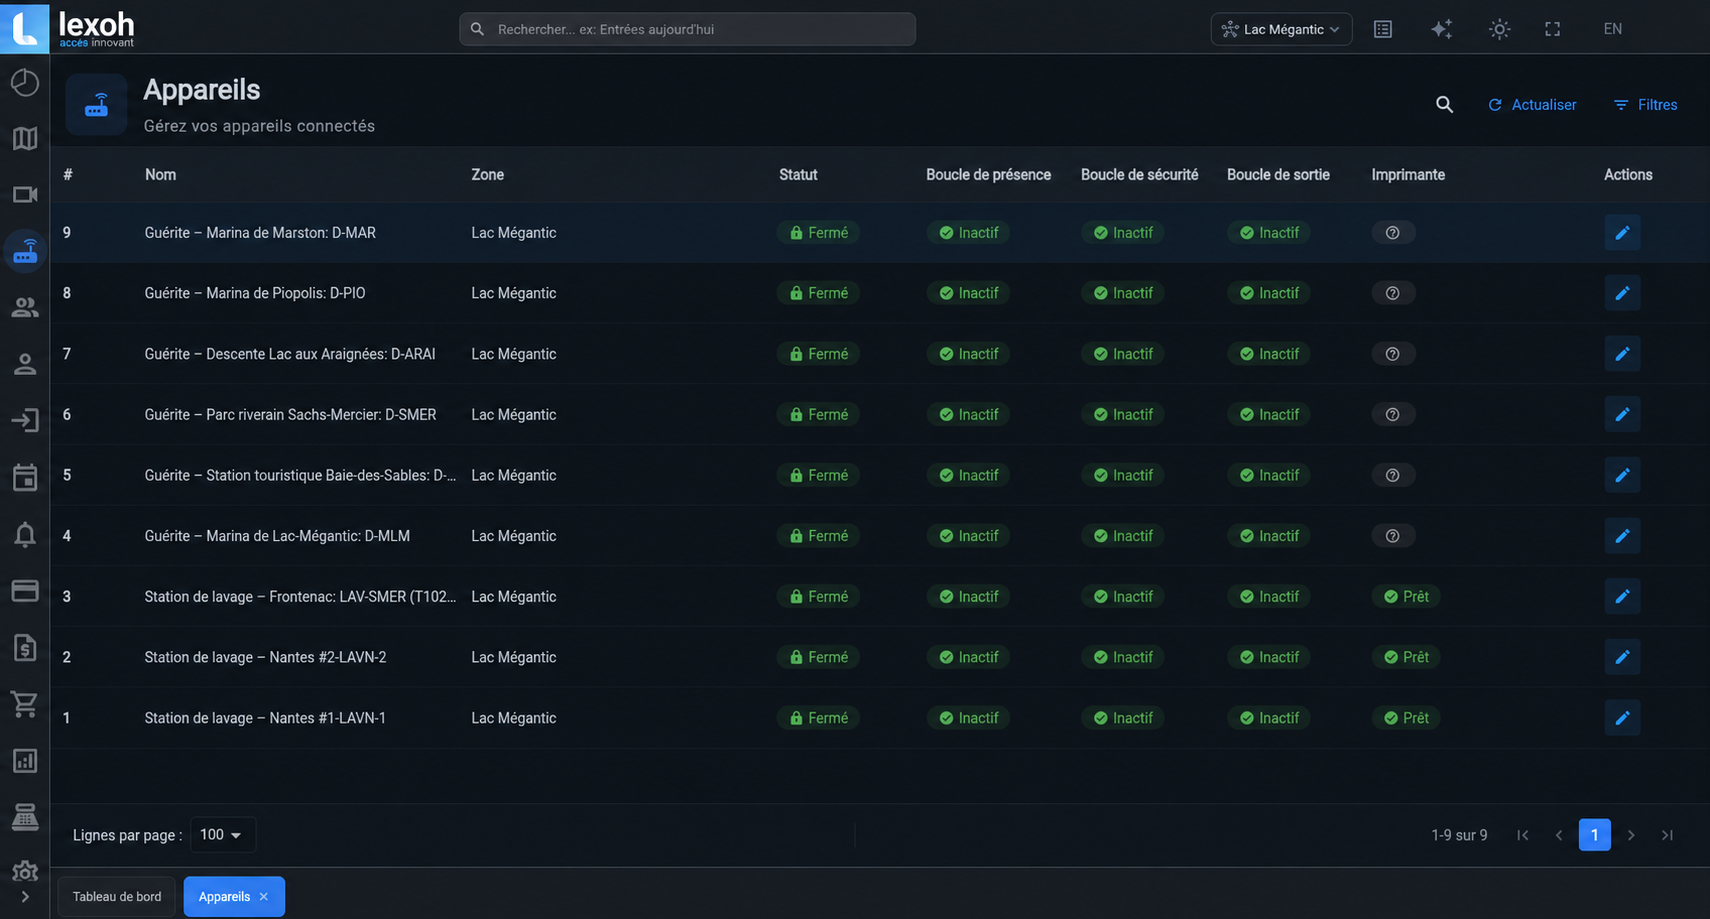Edit device Station de lavage Nantes #1-LAVN-1
Image resolution: width=1710 pixels, height=919 pixels.
(1622, 718)
